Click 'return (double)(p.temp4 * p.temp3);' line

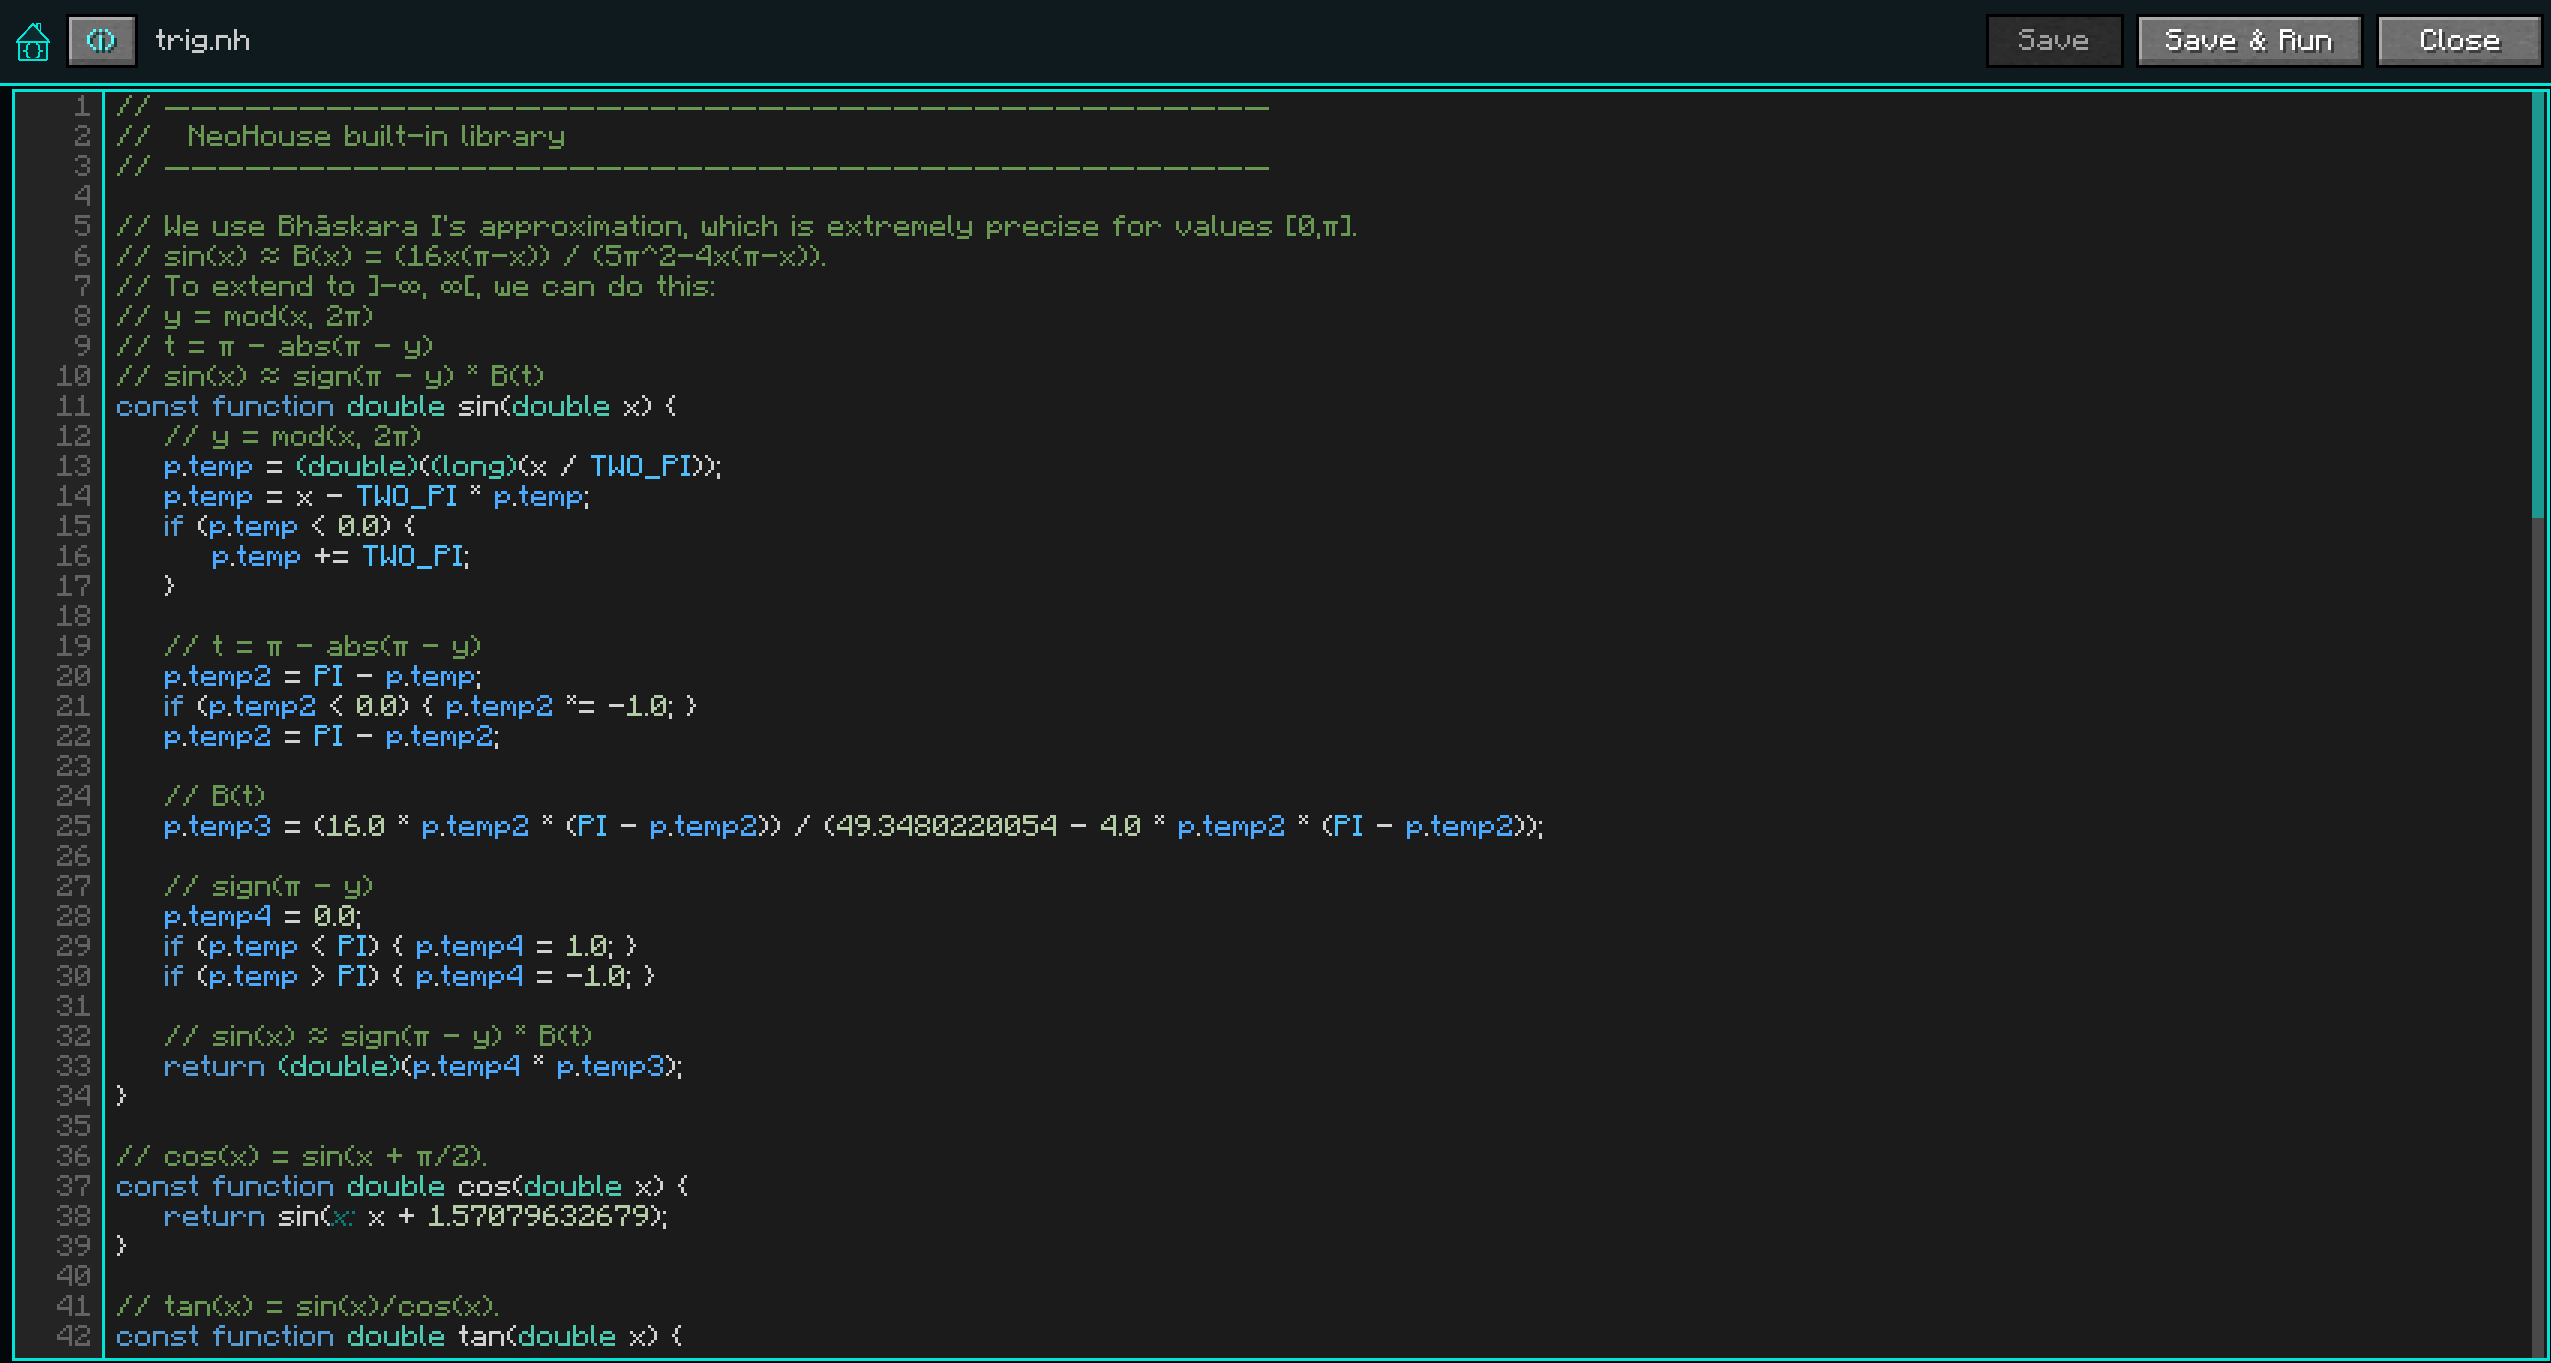tap(423, 1066)
